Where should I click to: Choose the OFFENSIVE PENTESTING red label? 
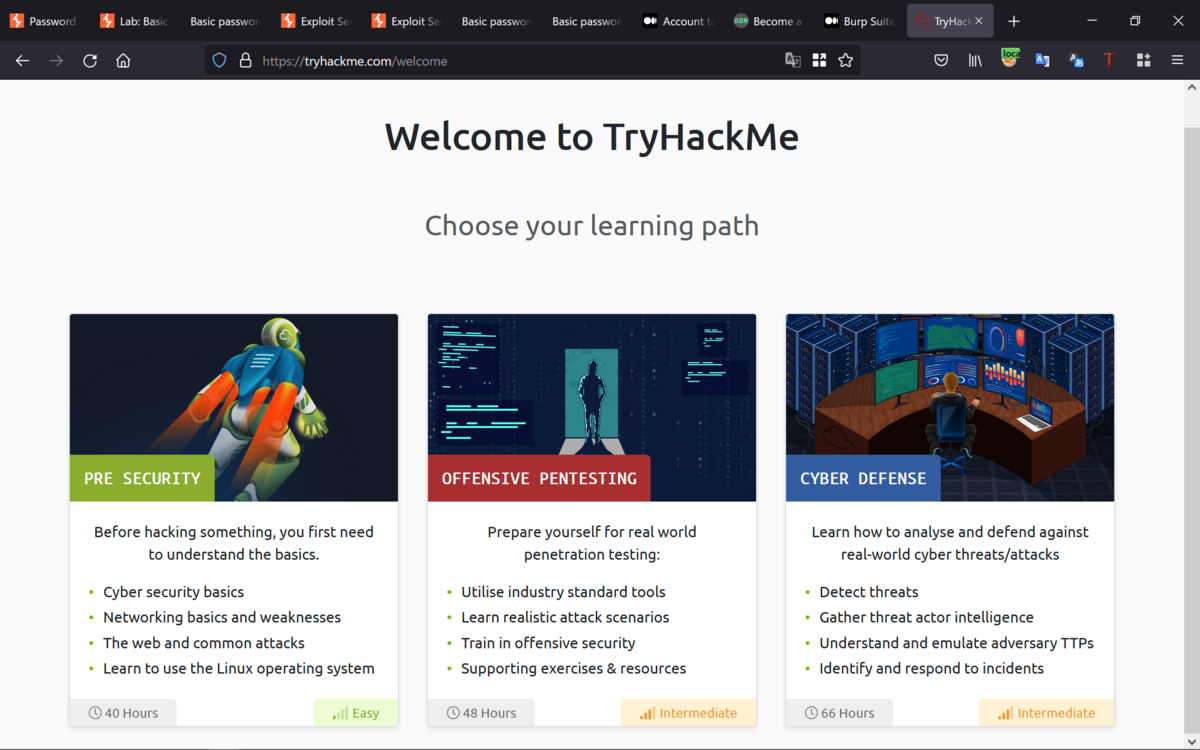click(539, 478)
